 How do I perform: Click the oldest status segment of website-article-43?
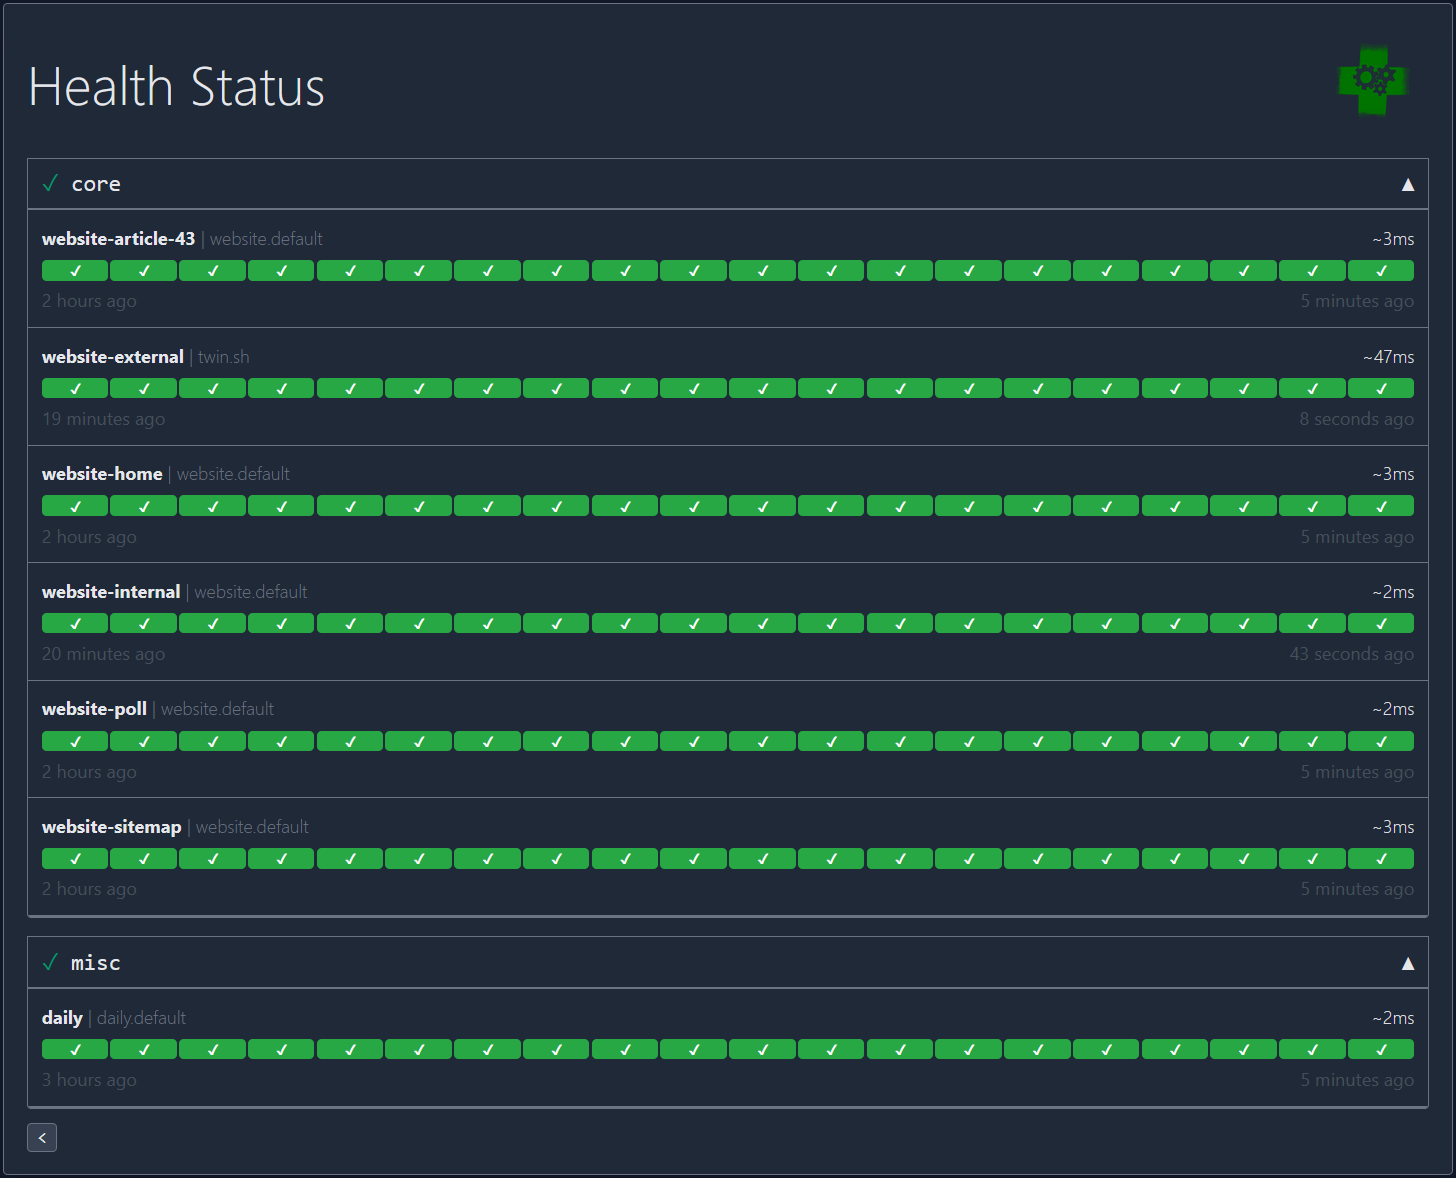(74, 270)
